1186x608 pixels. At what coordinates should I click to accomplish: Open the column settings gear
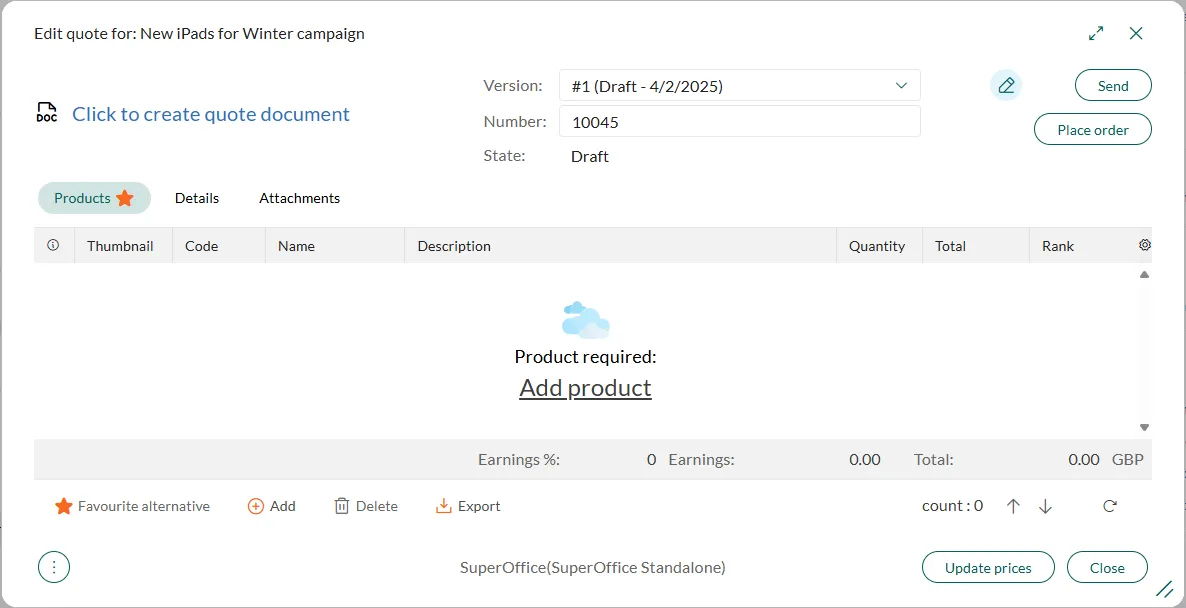point(1144,245)
